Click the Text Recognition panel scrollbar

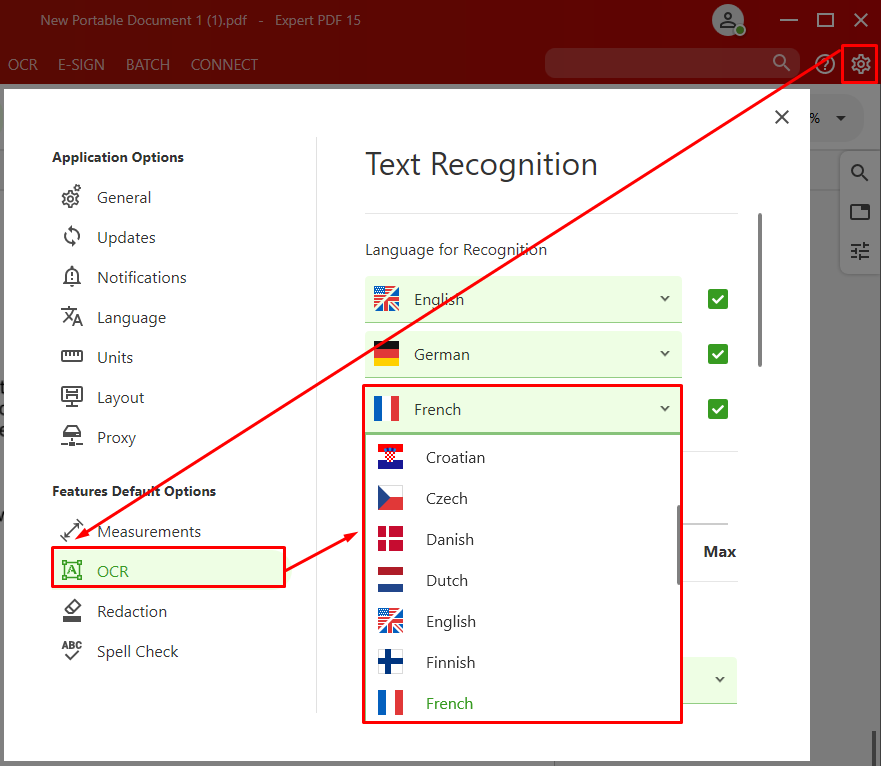[760, 290]
